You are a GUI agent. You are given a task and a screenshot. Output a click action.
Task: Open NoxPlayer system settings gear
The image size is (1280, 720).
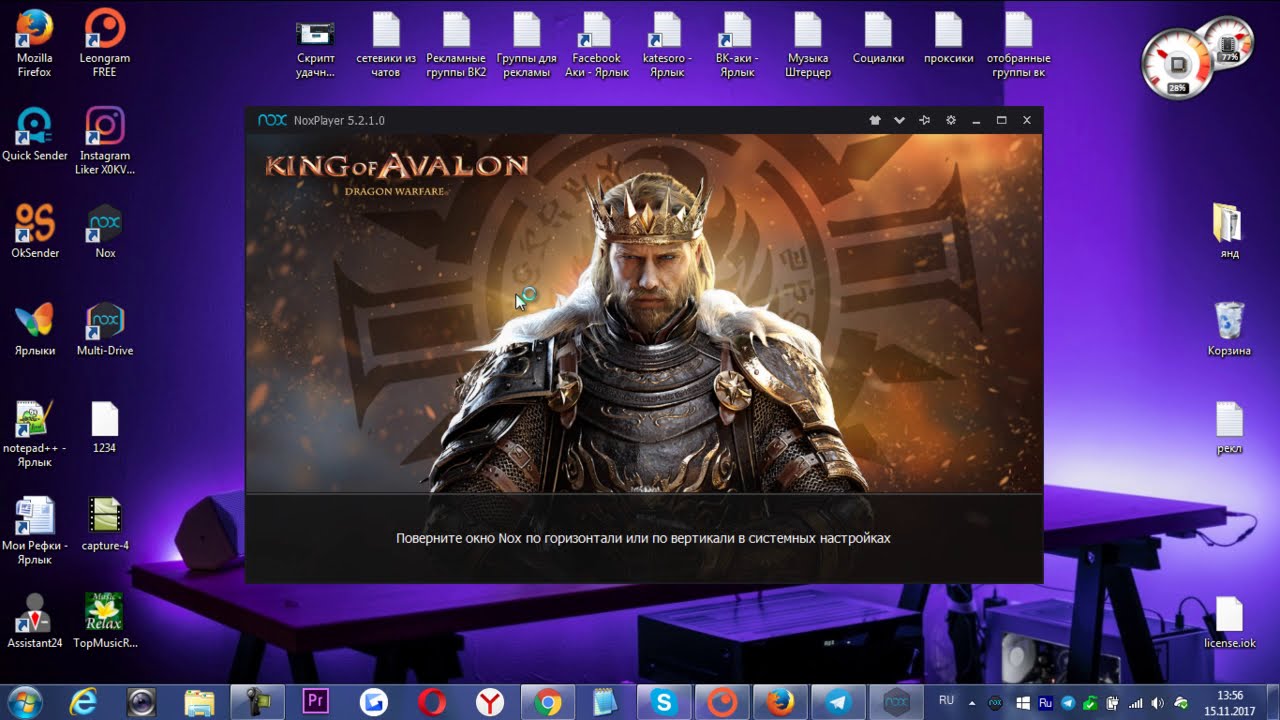click(x=950, y=120)
